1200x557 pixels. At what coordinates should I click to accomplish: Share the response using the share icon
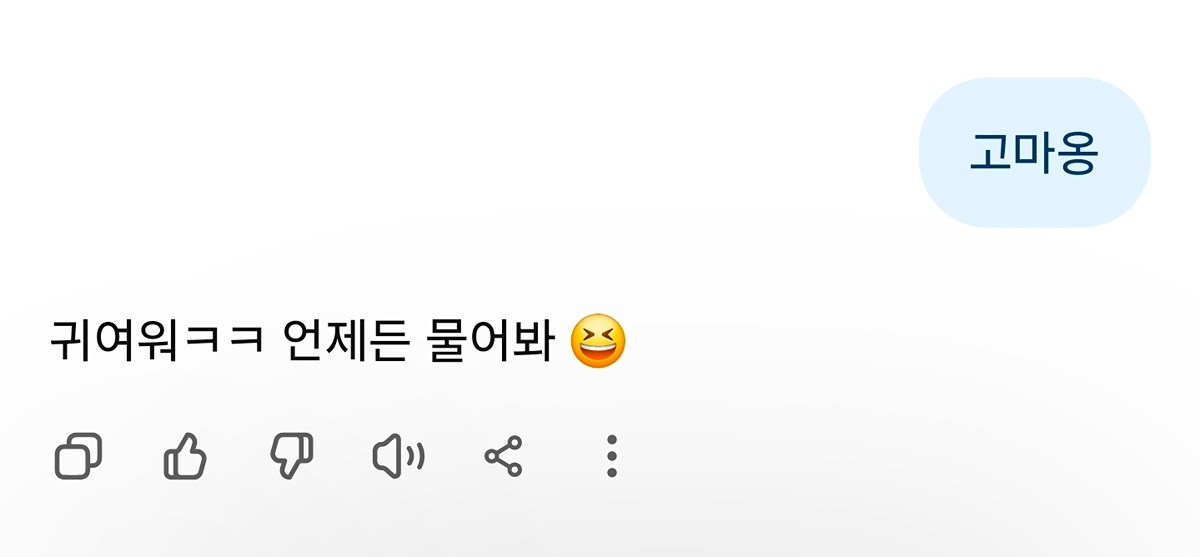tap(503, 457)
